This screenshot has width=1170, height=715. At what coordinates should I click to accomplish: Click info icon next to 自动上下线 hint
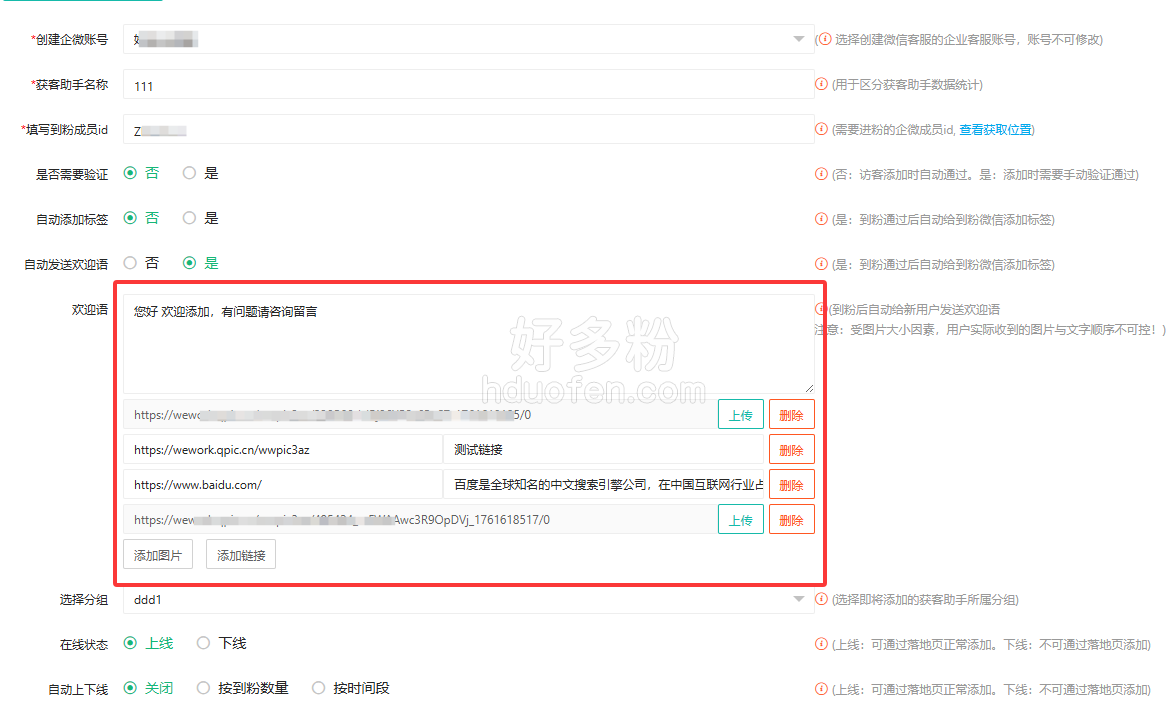coord(822,689)
